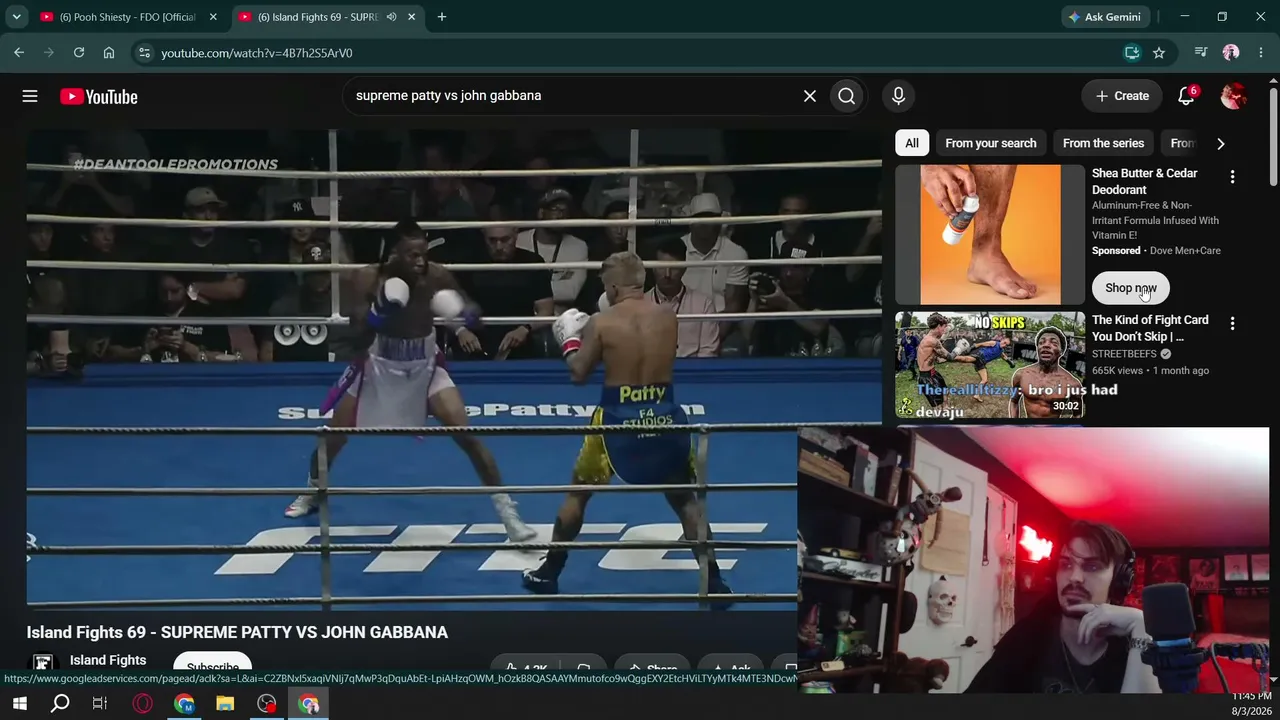Click the address bar URL
Screen dimensions: 1280x720
(x=257, y=53)
